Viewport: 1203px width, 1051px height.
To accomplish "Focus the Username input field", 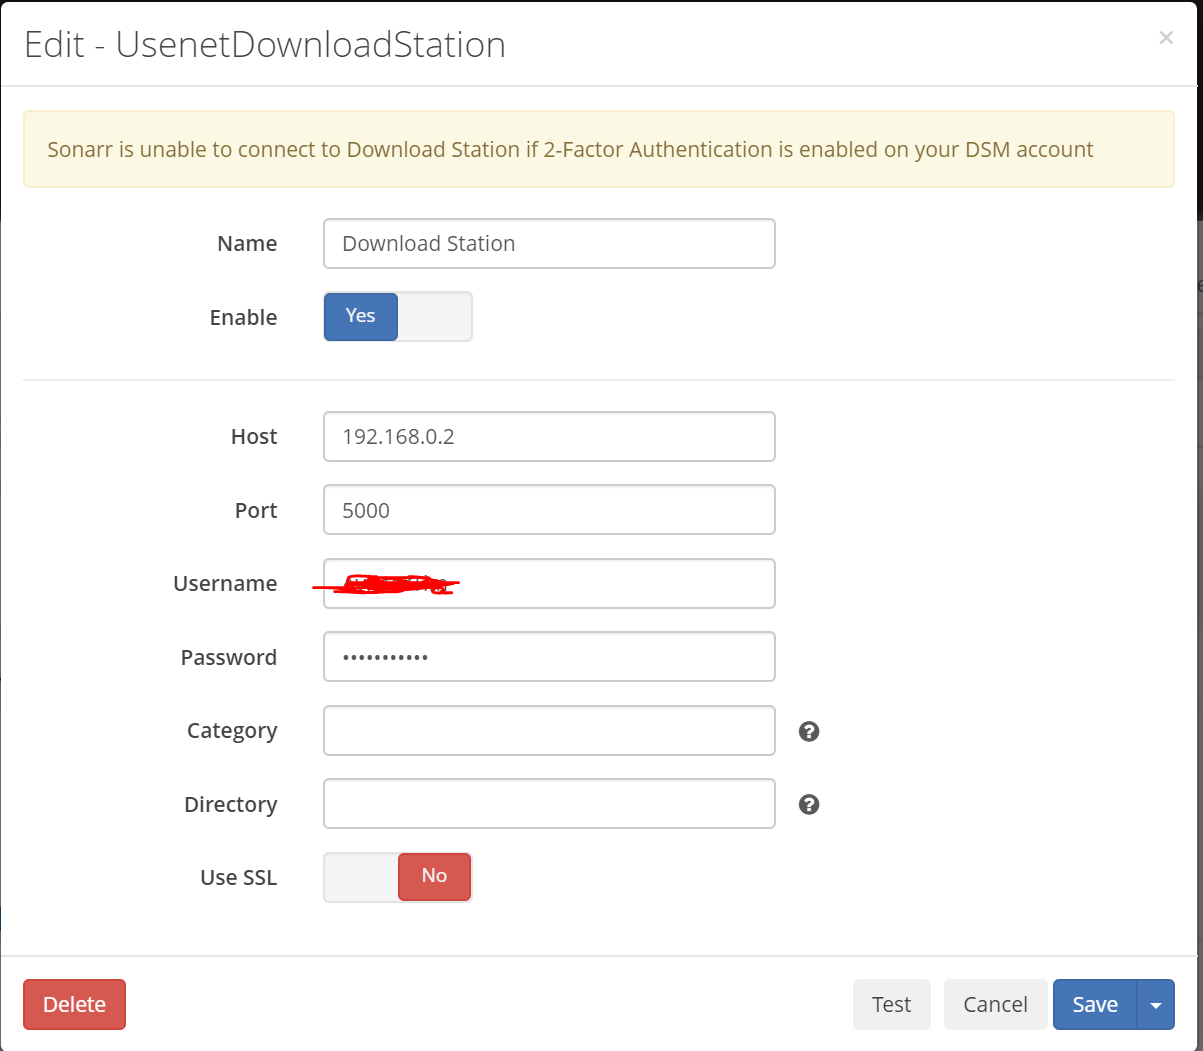I will coord(549,583).
